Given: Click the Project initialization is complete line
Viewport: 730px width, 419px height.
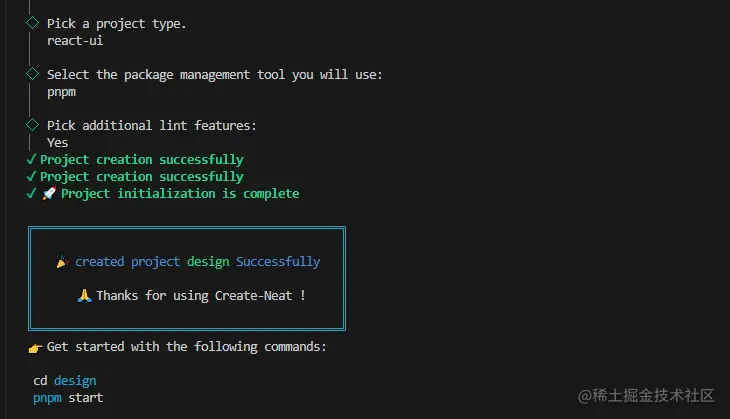Looking at the screenshot, I should [x=180, y=194].
